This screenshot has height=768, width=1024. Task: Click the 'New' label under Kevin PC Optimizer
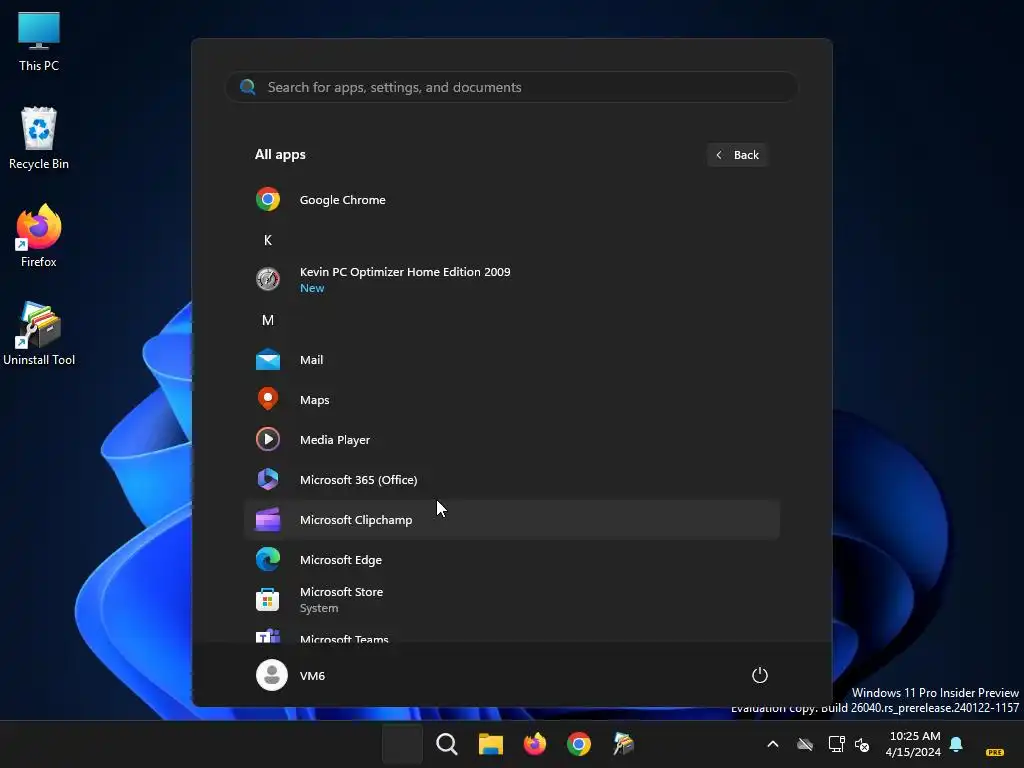(312, 288)
